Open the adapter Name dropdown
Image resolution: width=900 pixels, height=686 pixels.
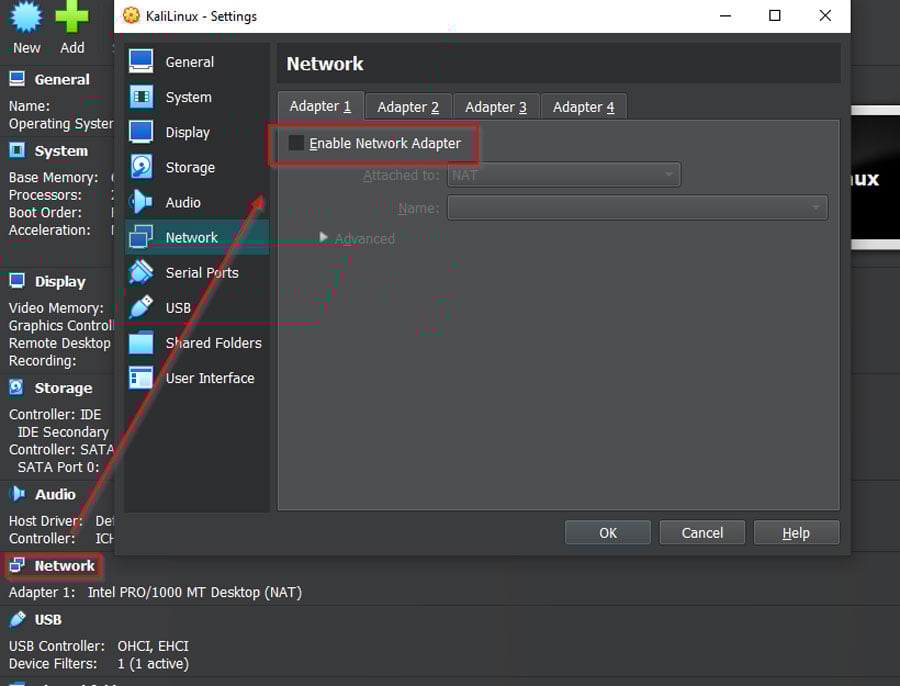coord(637,208)
